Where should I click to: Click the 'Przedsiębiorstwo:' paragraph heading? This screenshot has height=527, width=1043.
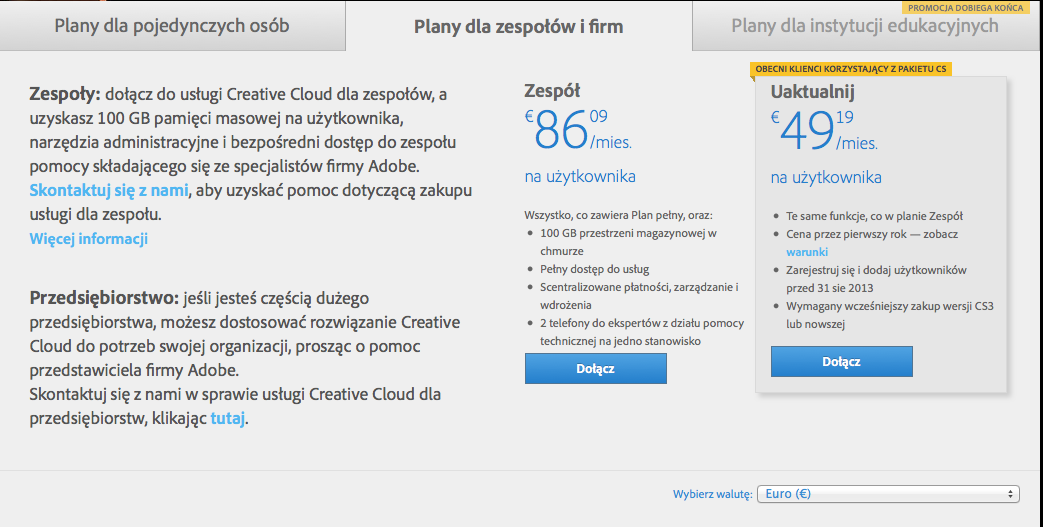coord(104,299)
